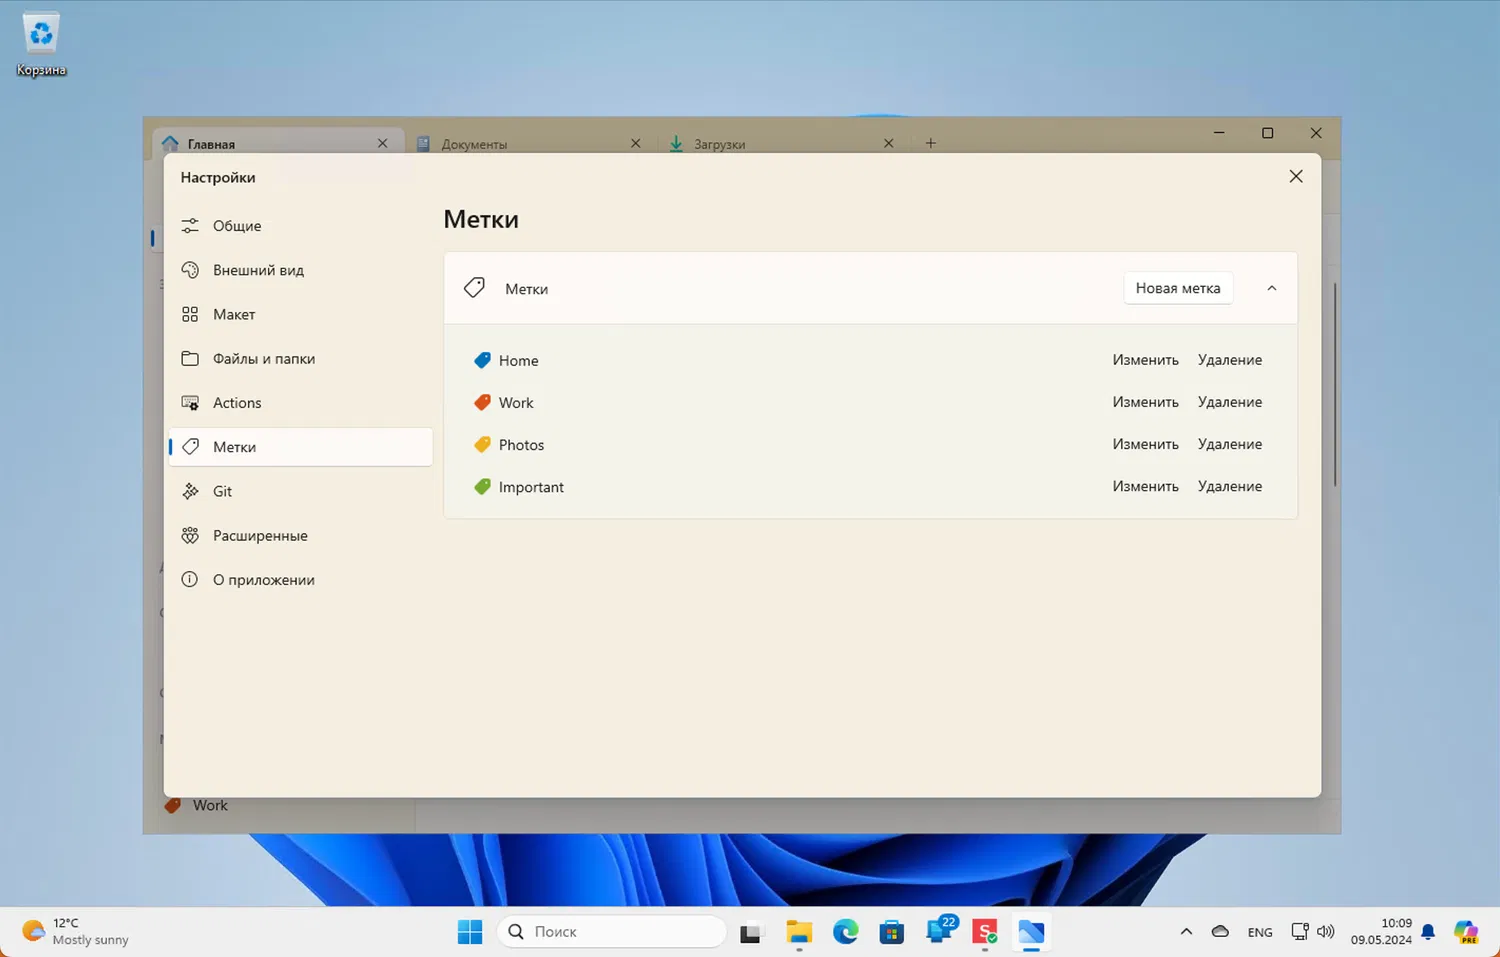
Task: Click the taskbar Поиск search box
Action: point(612,932)
